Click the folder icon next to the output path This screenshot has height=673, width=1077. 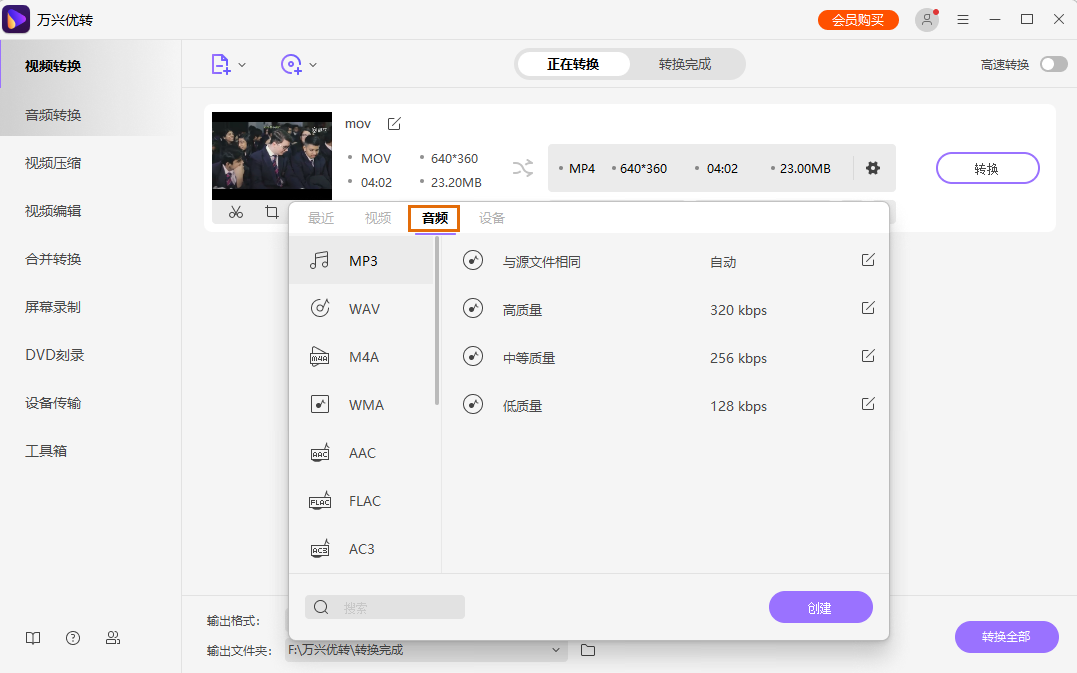point(587,649)
